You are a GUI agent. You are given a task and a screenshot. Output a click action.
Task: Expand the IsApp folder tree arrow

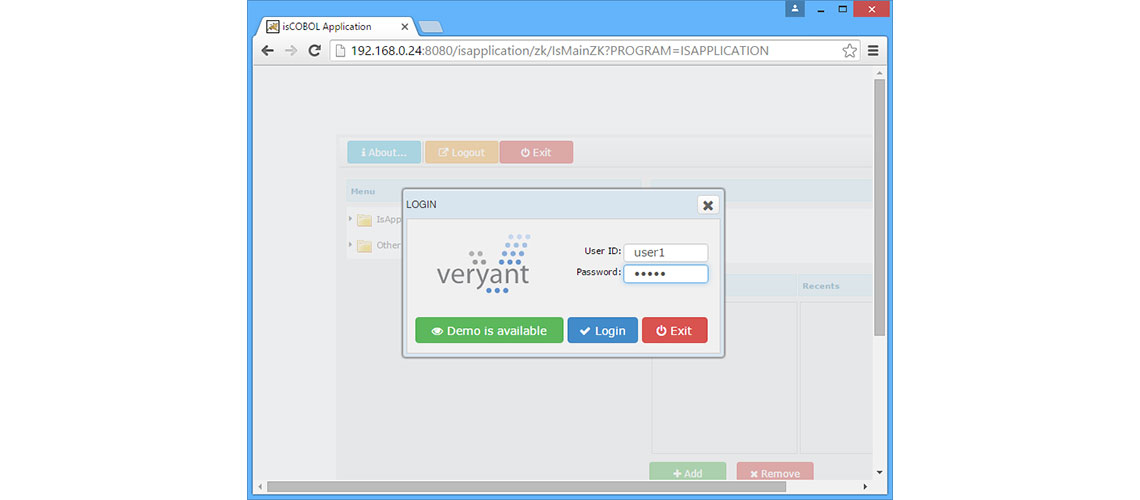pos(350,218)
